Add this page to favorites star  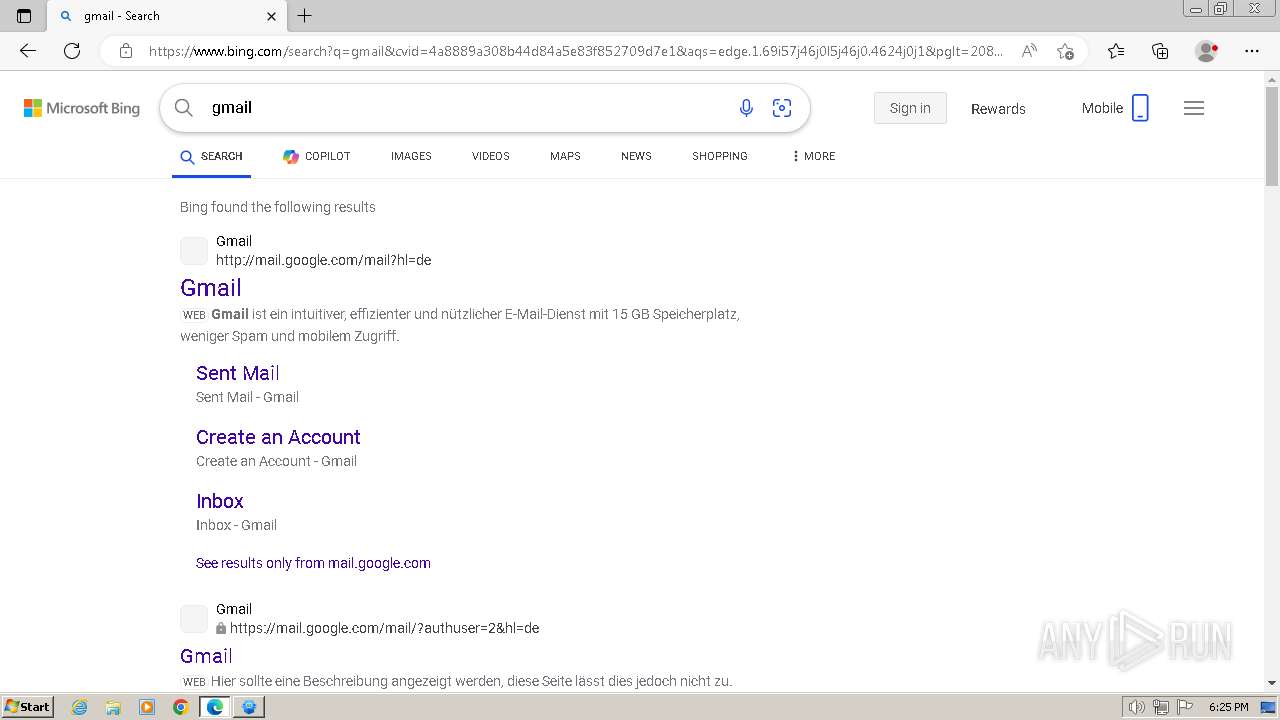[1065, 51]
